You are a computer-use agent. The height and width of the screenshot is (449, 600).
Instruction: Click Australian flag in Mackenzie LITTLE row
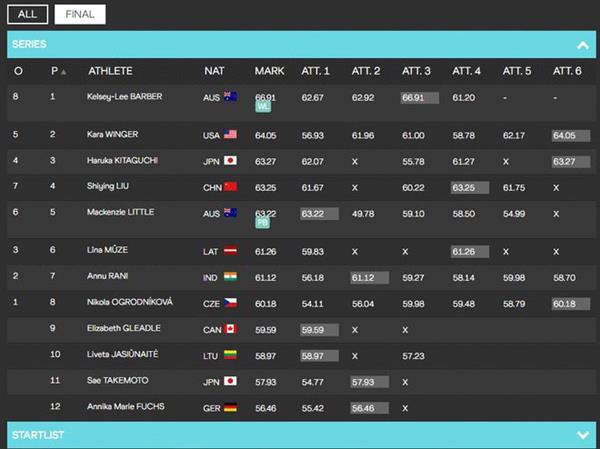coord(230,212)
